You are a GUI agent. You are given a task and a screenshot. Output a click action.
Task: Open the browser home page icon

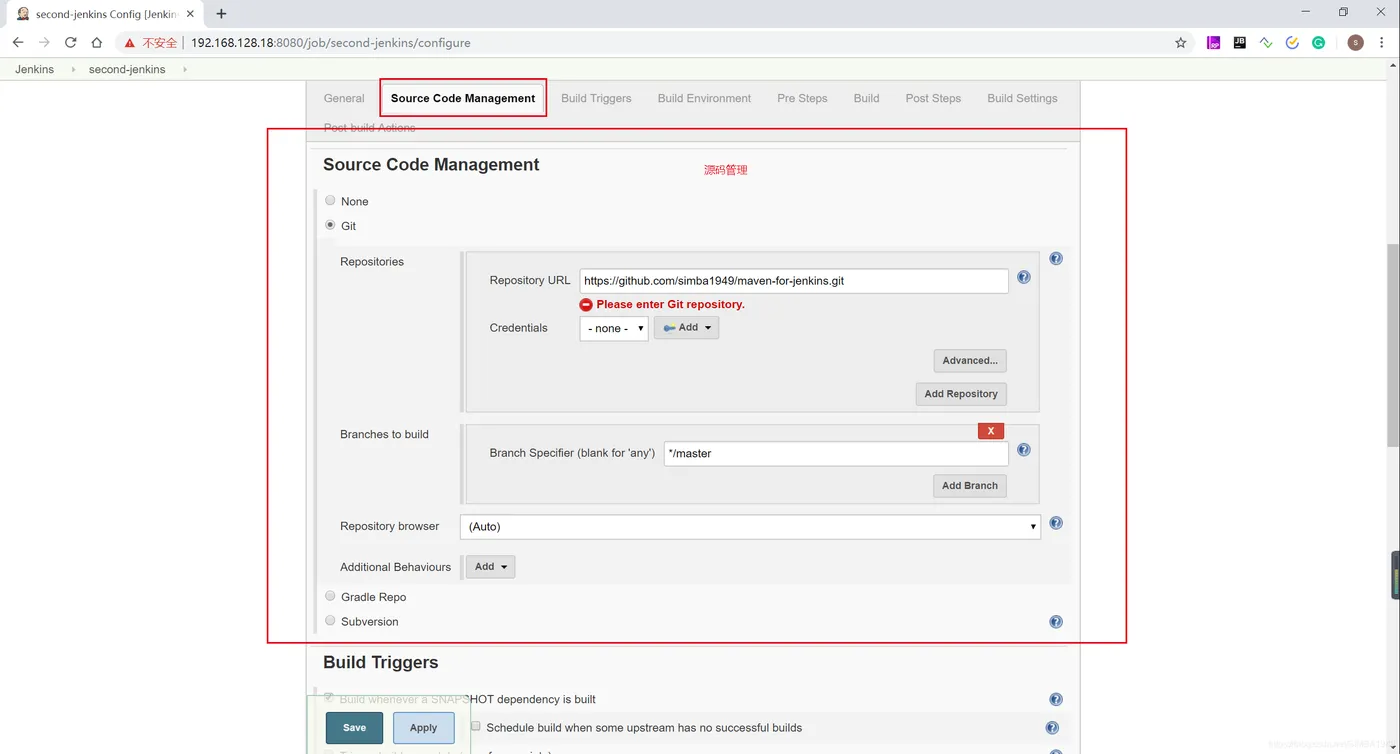(96, 42)
